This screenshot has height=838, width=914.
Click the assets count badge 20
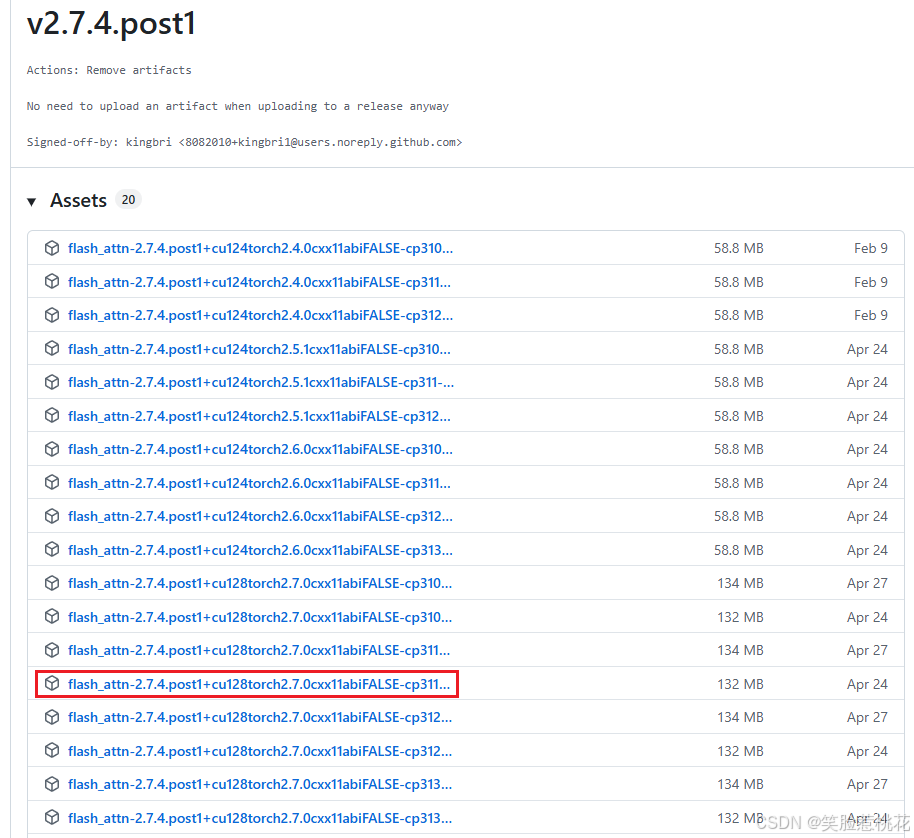point(128,200)
